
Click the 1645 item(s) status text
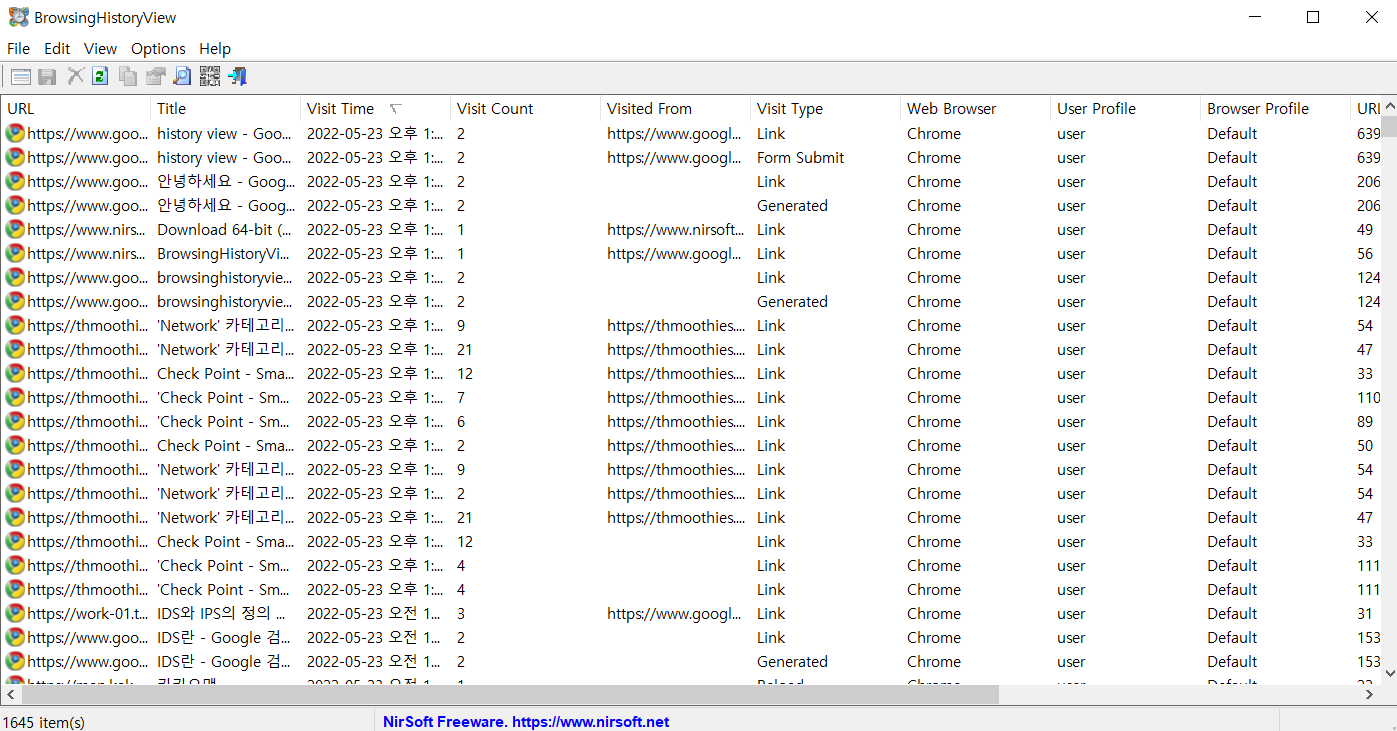point(44,721)
